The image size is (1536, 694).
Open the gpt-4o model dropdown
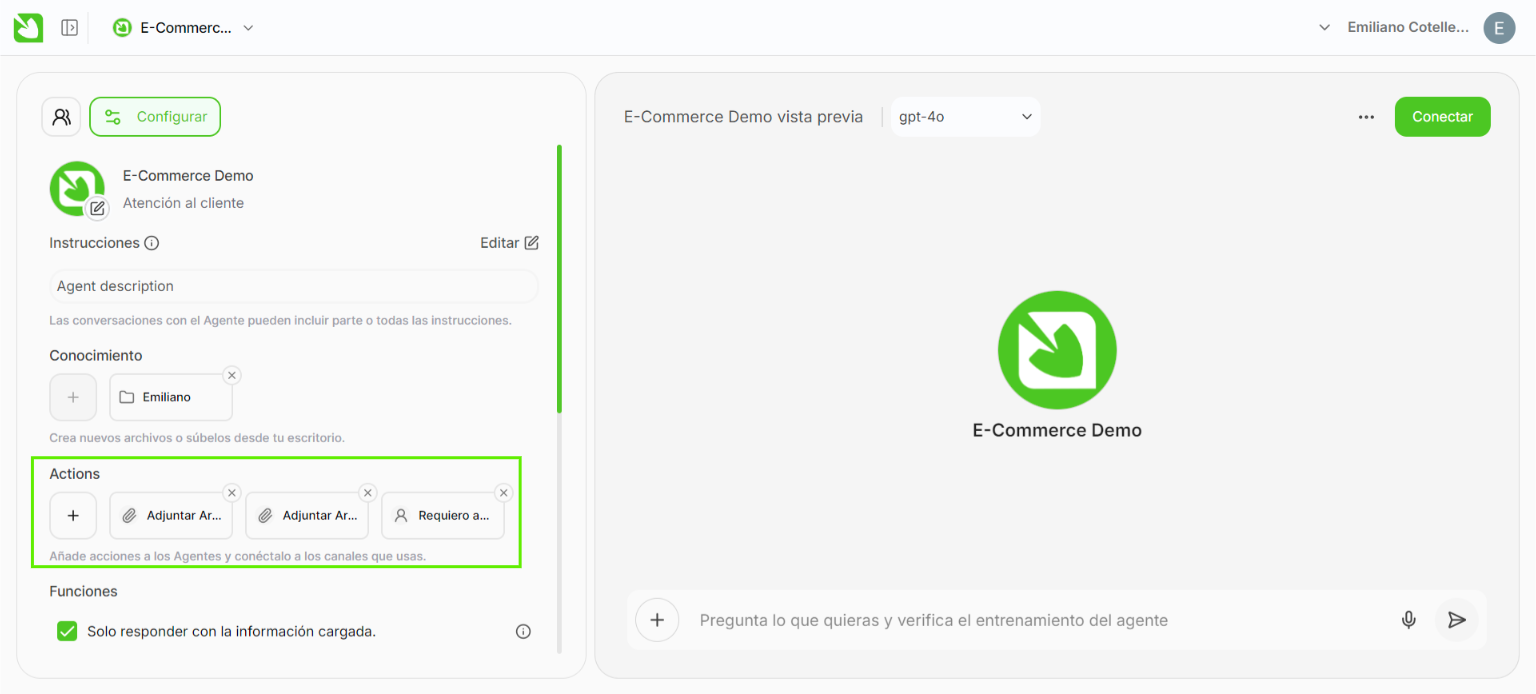965,117
